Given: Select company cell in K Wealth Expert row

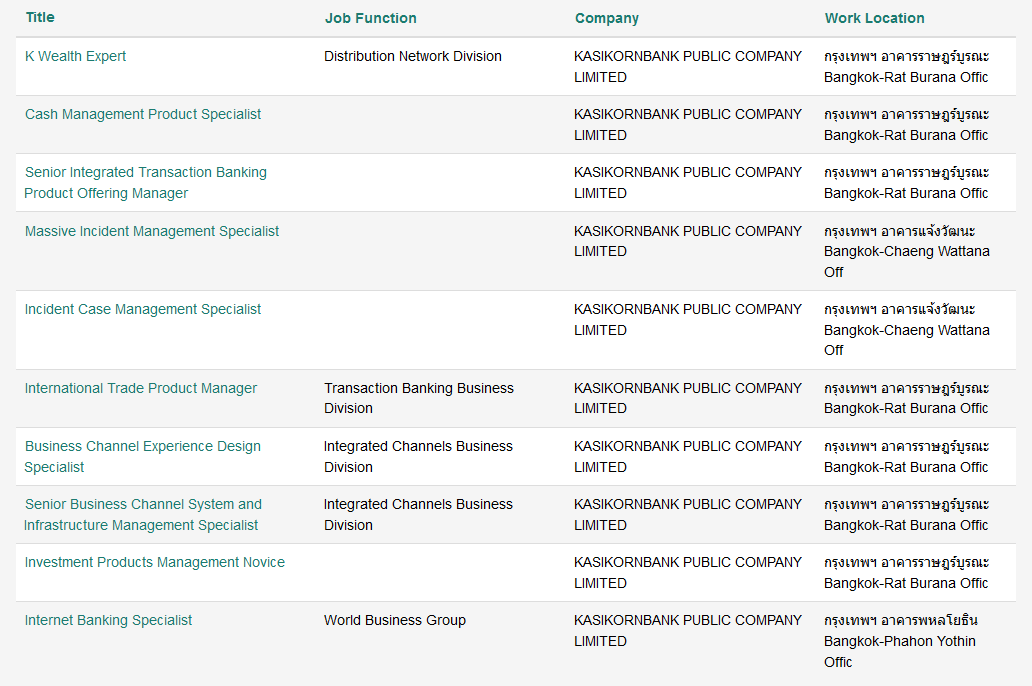Looking at the screenshot, I should click(x=688, y=67).
